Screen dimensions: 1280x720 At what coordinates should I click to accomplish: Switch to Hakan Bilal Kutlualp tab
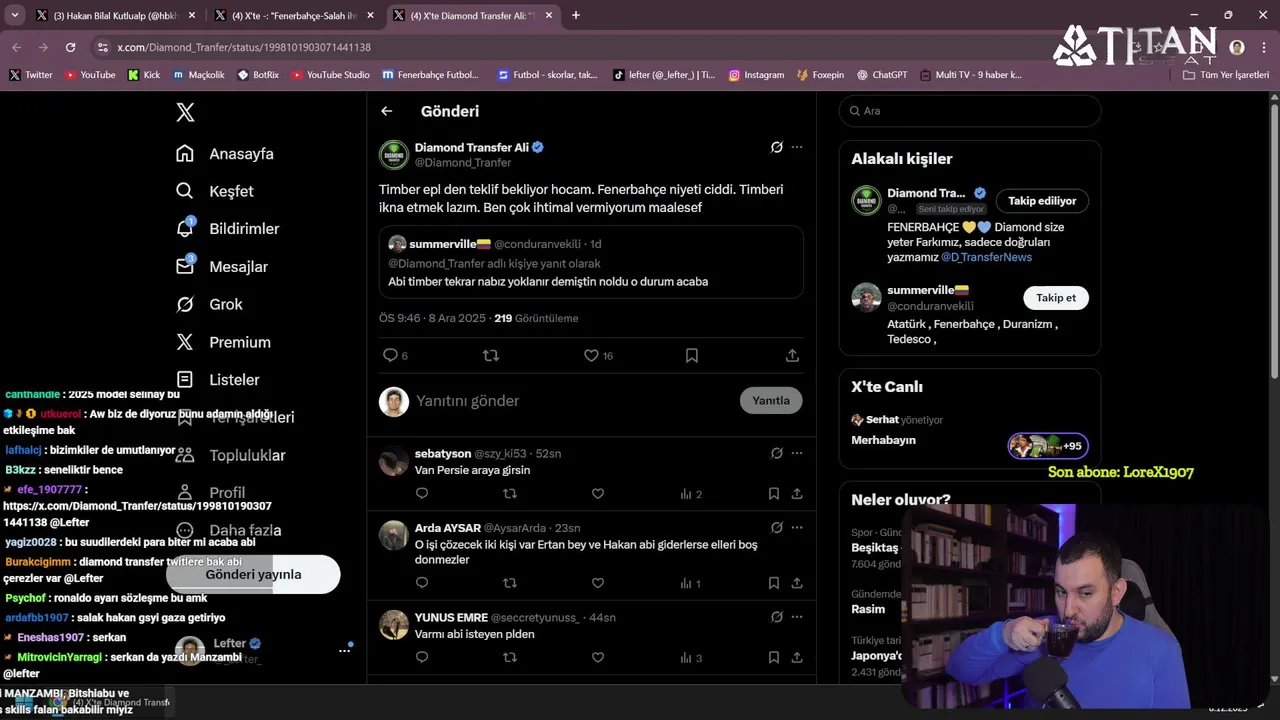[115, 15]
